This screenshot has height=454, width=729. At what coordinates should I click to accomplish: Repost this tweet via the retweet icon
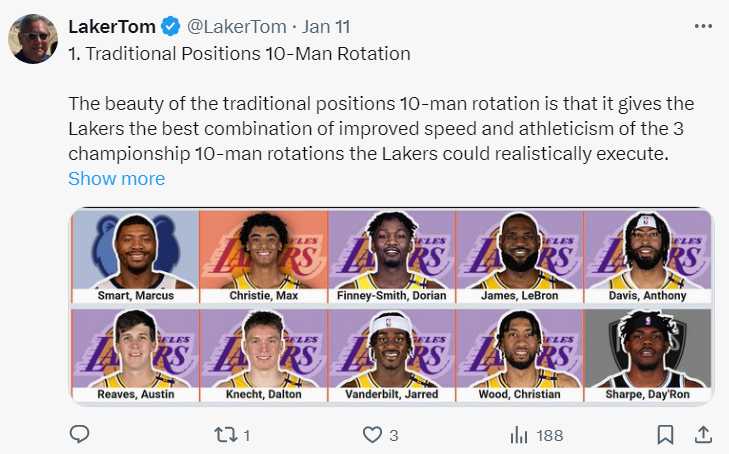(226, 435)
